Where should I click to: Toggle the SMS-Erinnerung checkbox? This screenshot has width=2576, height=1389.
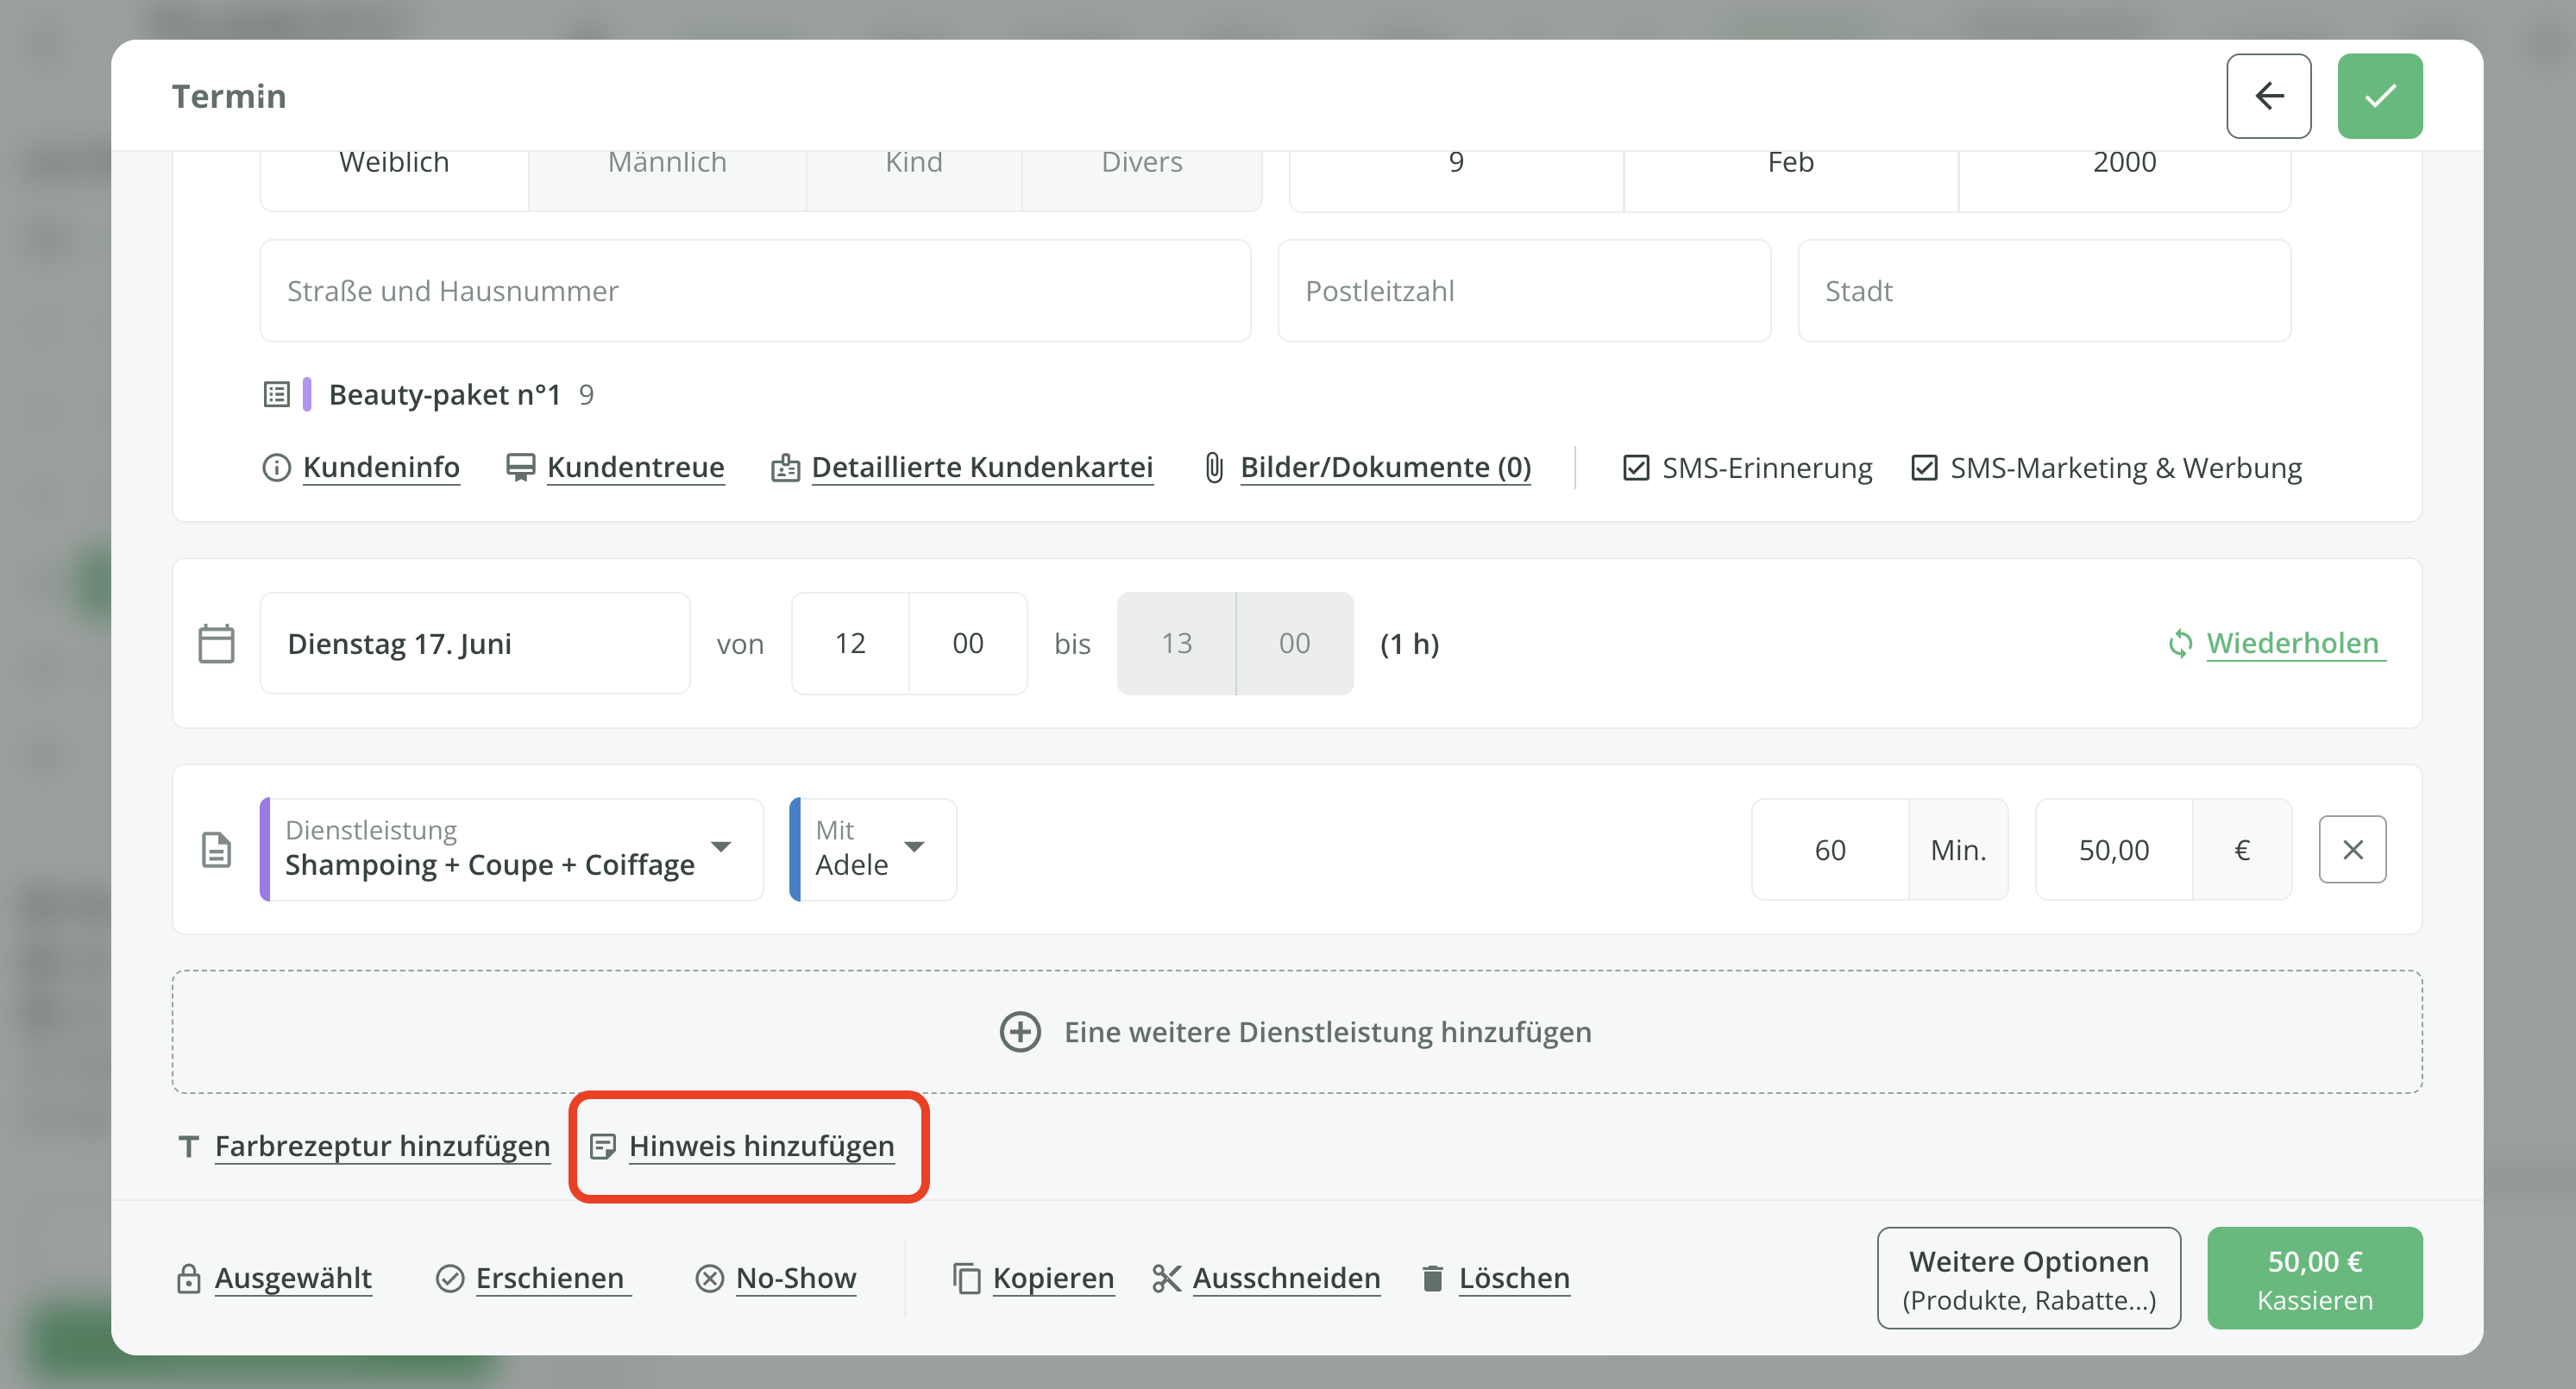[x=1636, y=467]
